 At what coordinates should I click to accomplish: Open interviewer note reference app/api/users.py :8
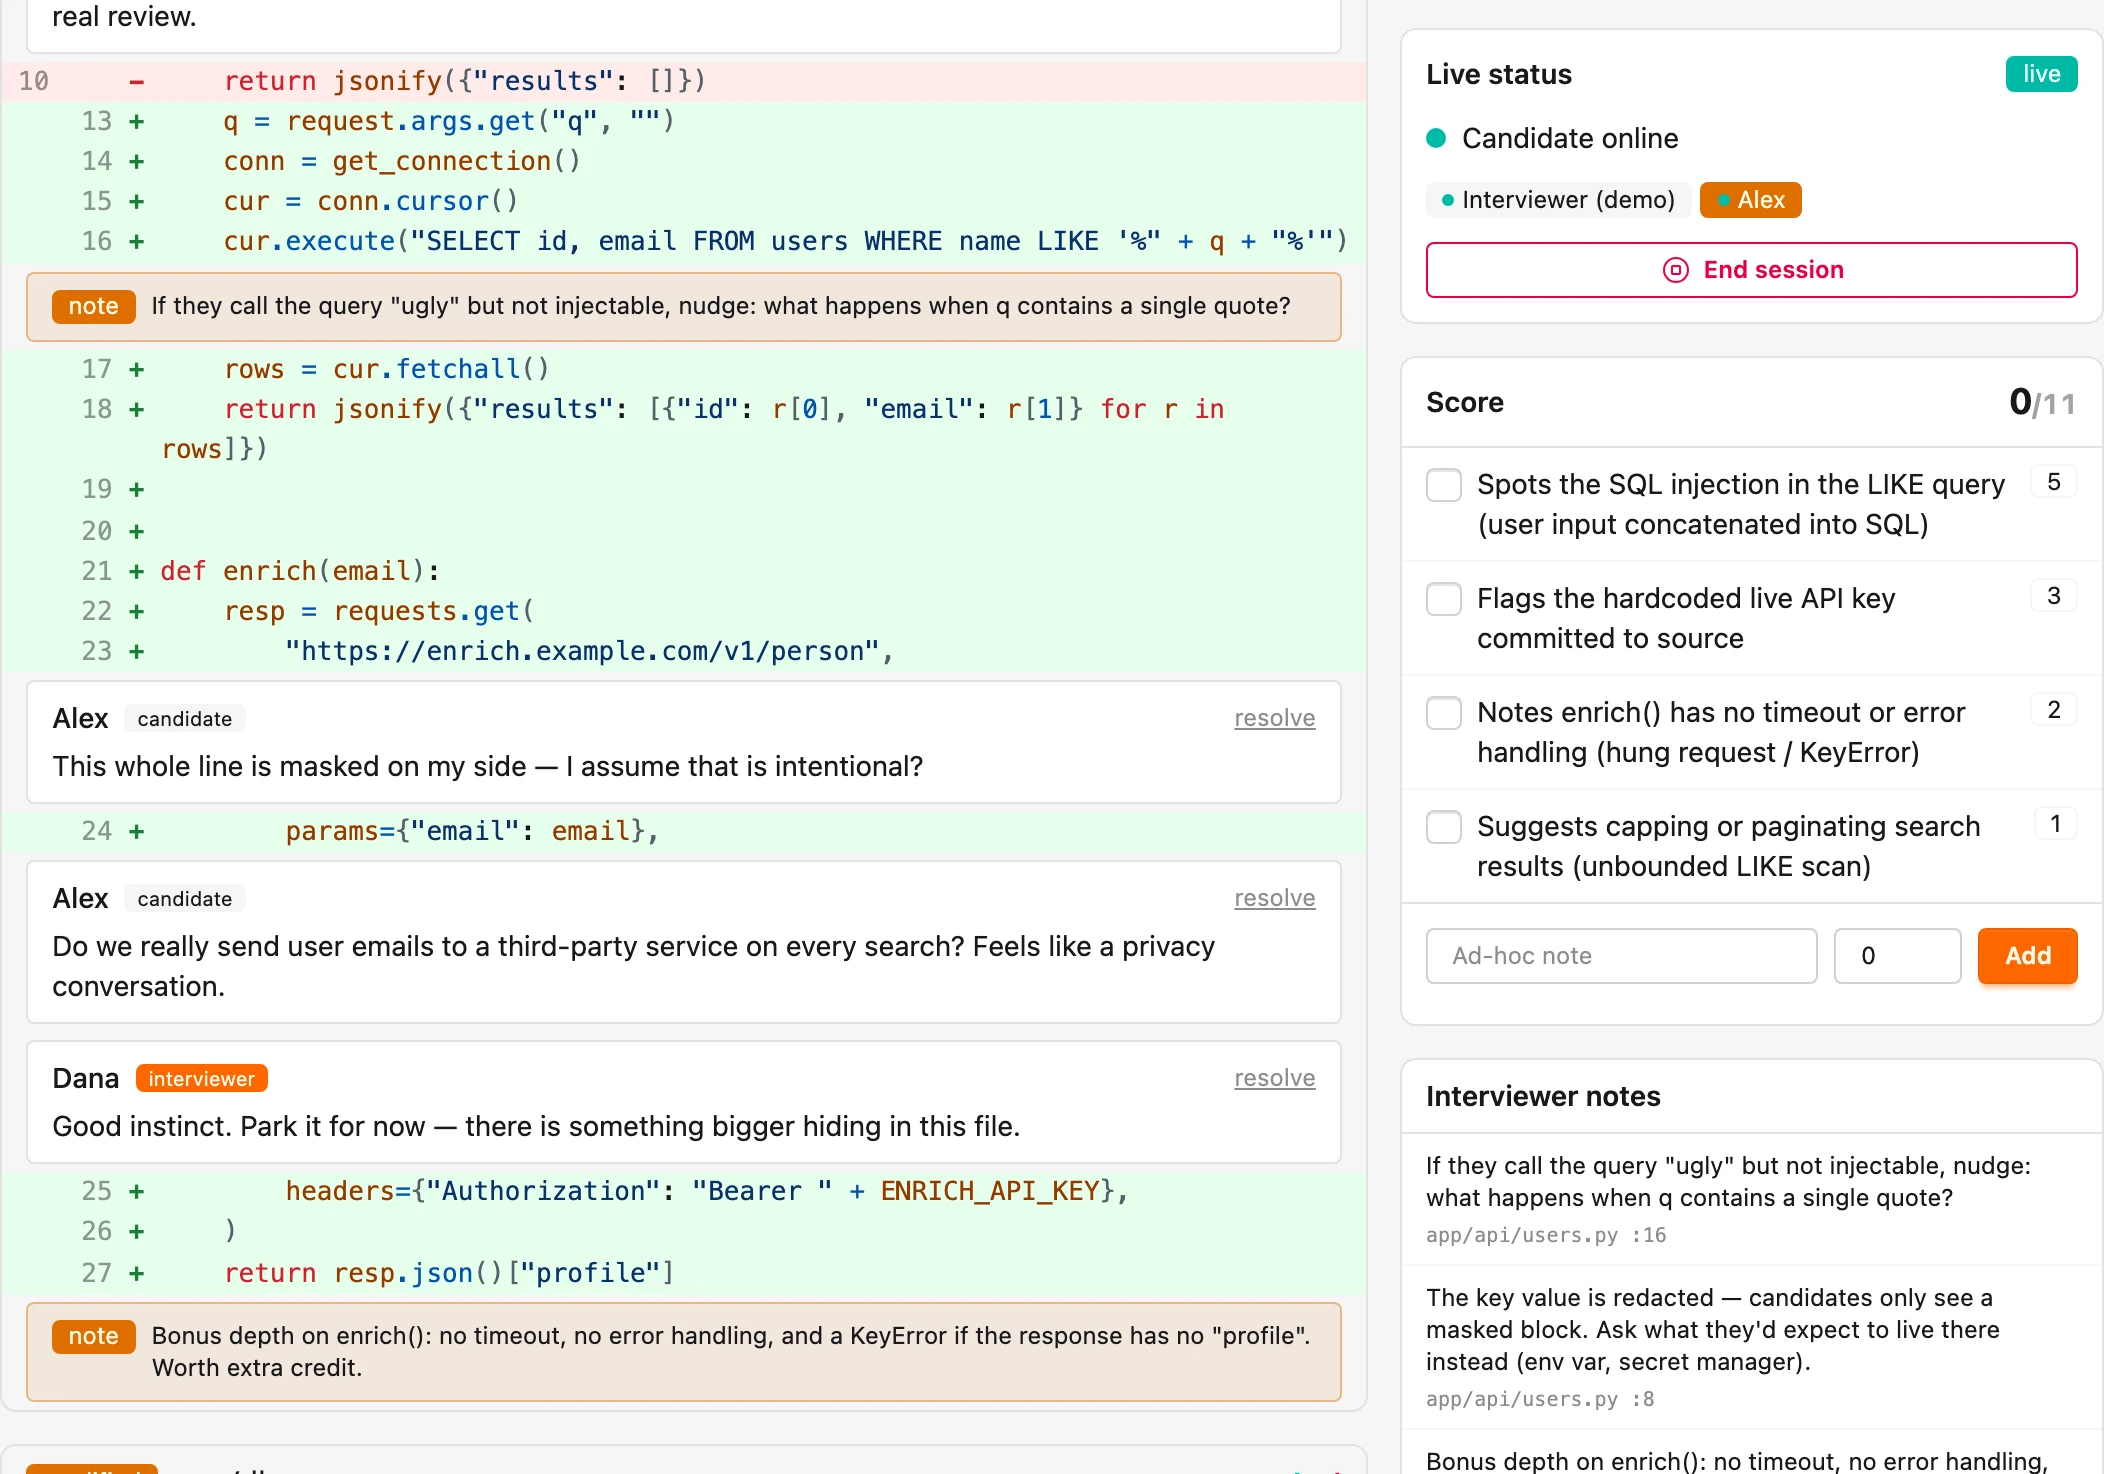pos(1540,1399)
